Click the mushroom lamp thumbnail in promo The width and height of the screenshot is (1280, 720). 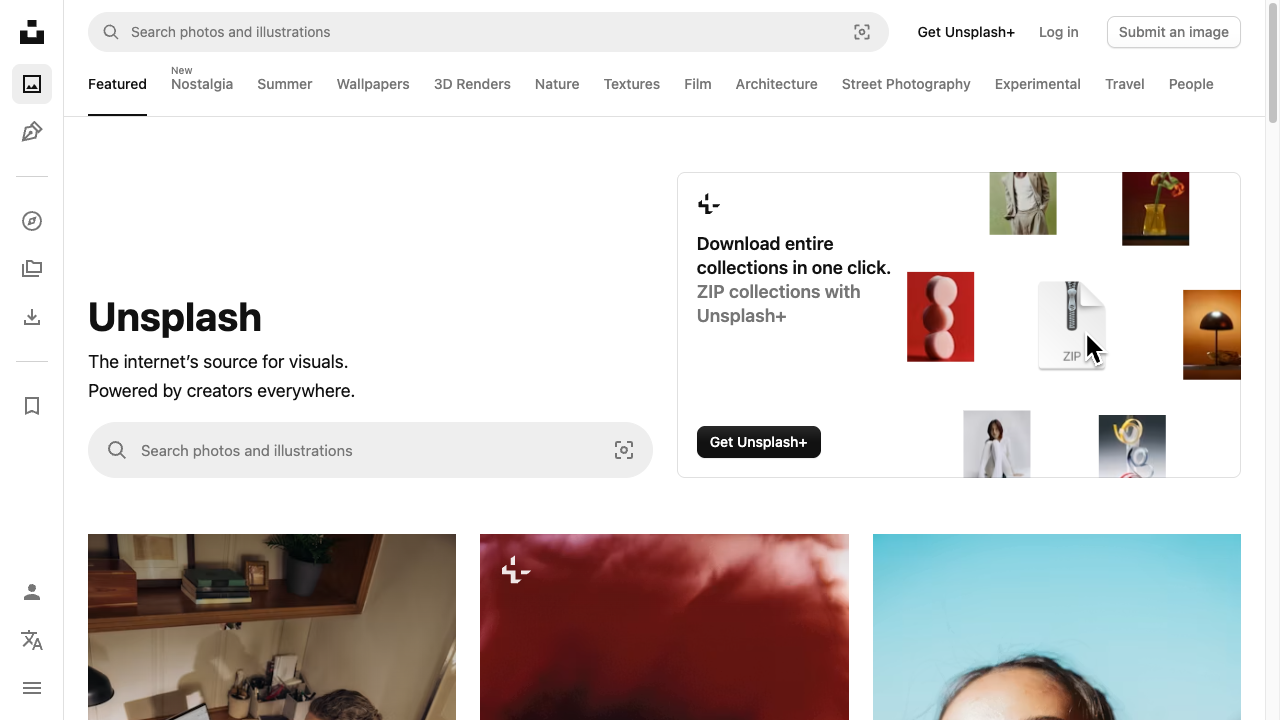point(1212,335)
